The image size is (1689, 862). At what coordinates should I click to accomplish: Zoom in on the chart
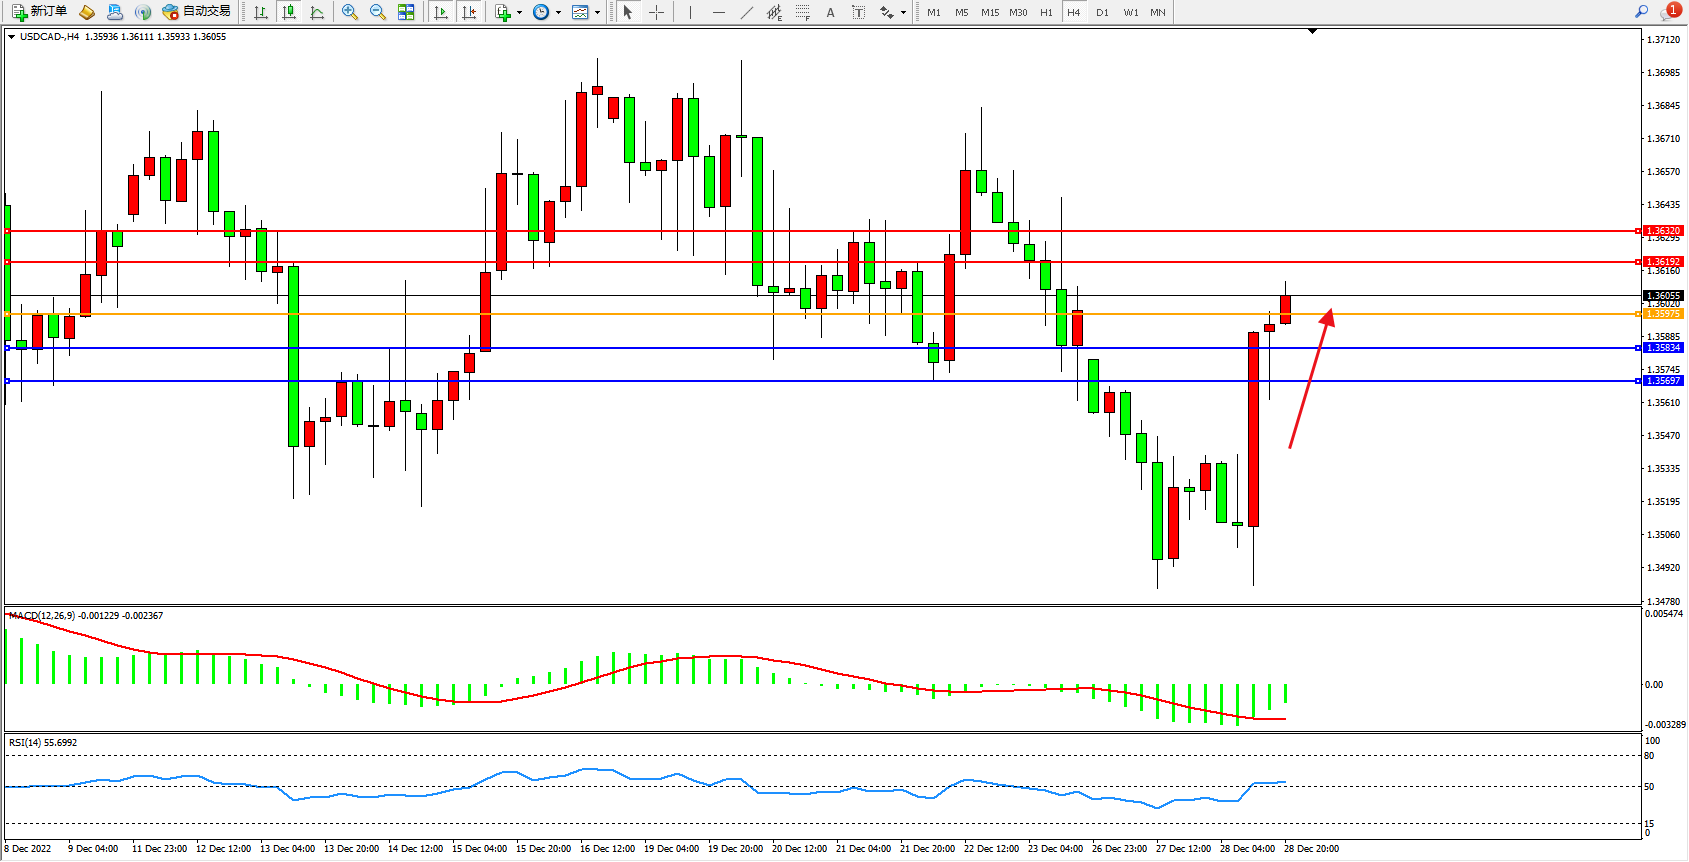coord(350,12)
